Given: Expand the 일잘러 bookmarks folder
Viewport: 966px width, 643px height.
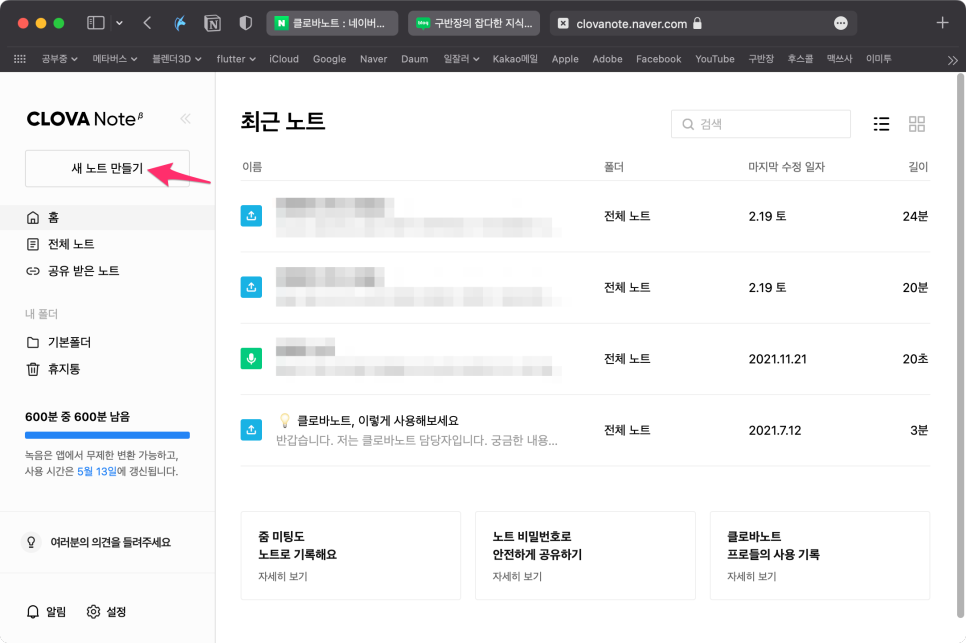Looking at the screenshot, I should click(461, 59).
